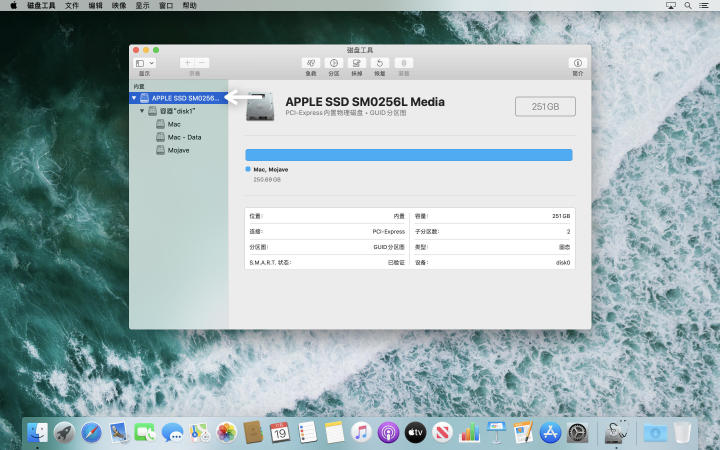Click the S.M.A.R.T. 状态 label

(270, 263)
